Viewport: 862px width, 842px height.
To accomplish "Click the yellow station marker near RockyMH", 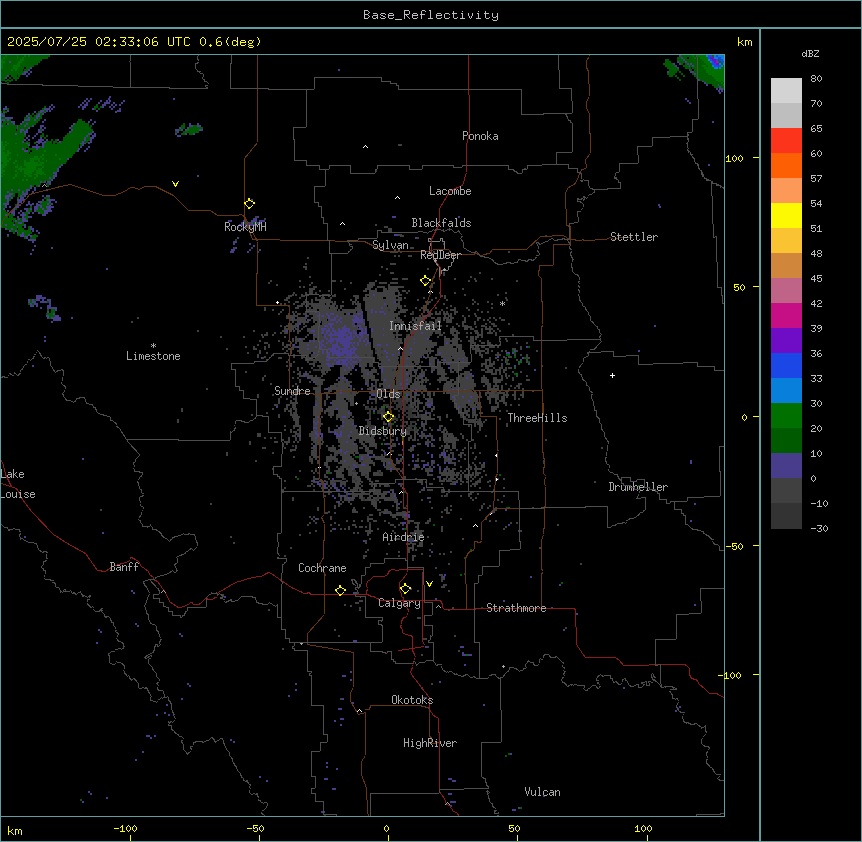I will click(x=250, y=204).
